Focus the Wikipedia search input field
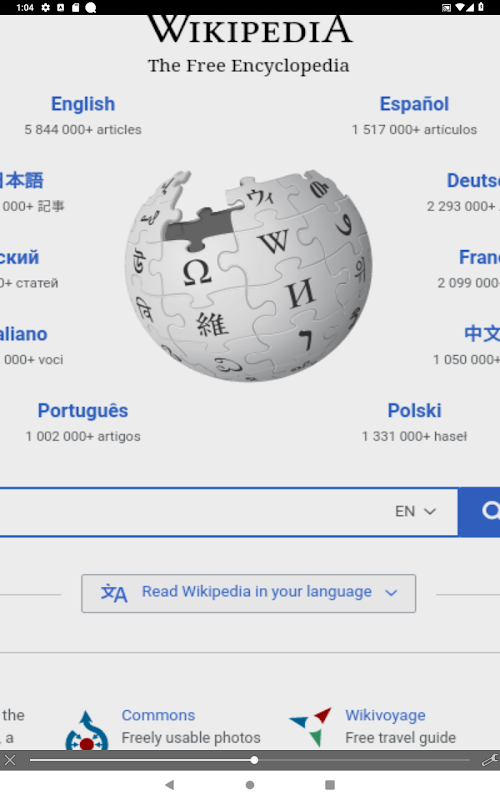The image size is (500, 800). pyautogui.click(x=194, y=512)
